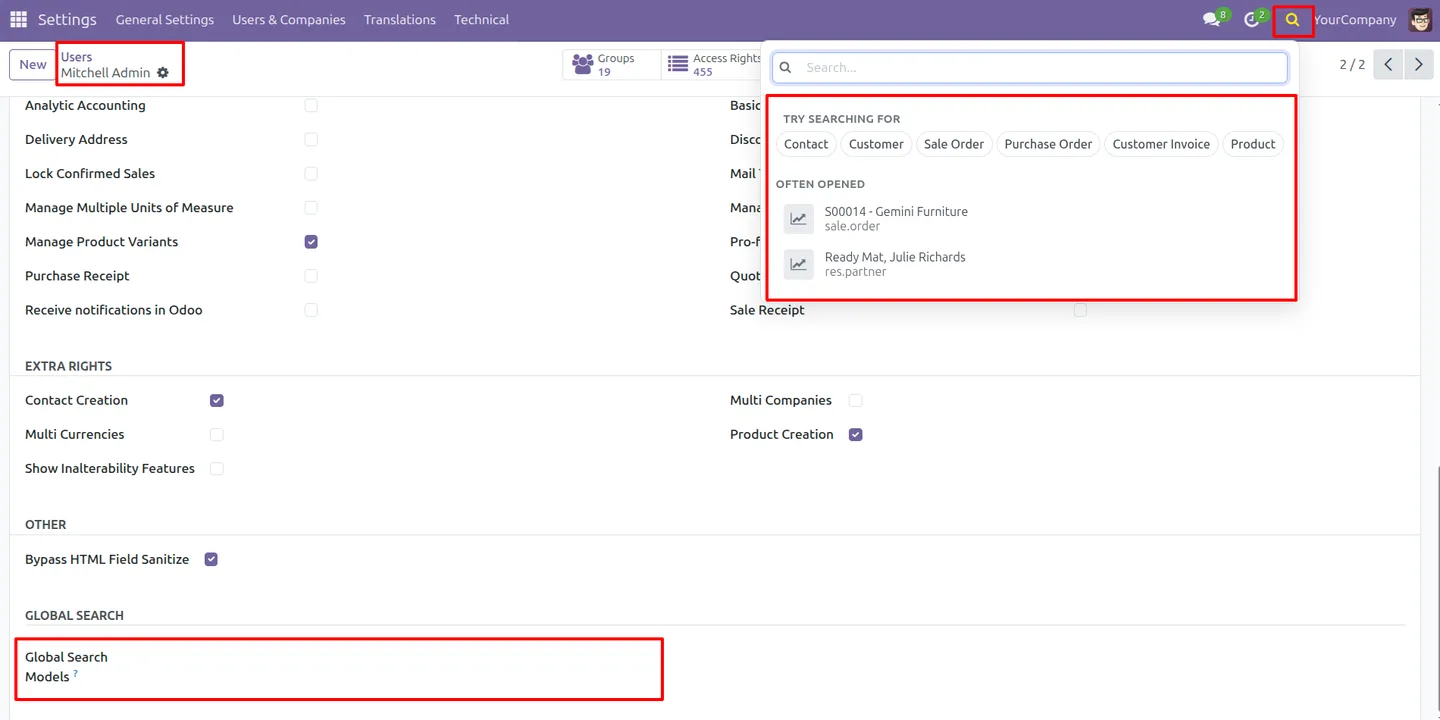Open Users & Companies menu
The height and width of the screenshot is (720, 1440).
[x=289, y=19]
